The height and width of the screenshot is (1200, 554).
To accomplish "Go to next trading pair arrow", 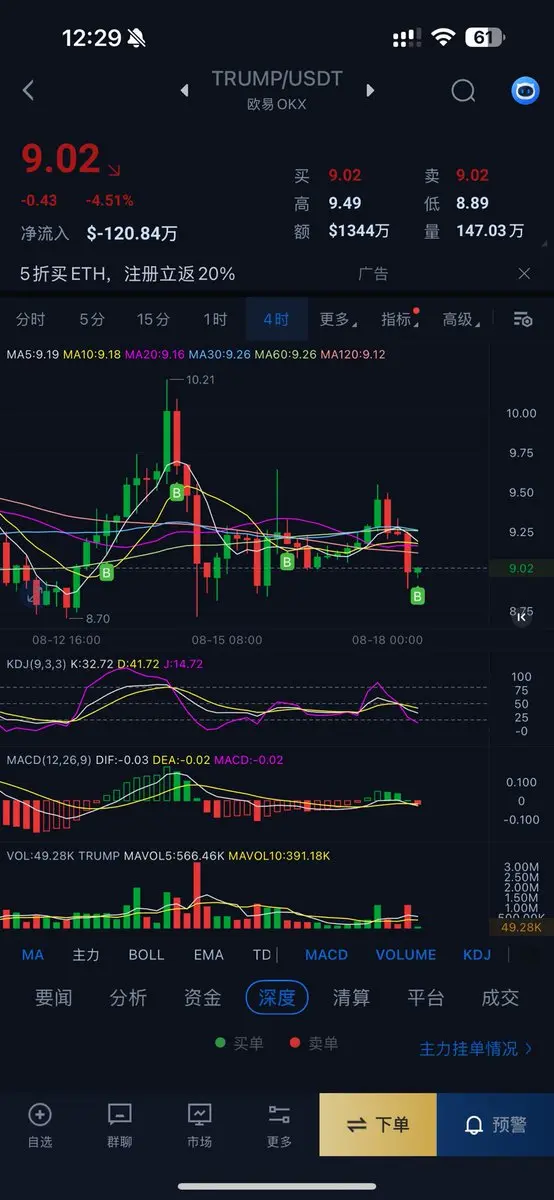I will tap(370, 91).
